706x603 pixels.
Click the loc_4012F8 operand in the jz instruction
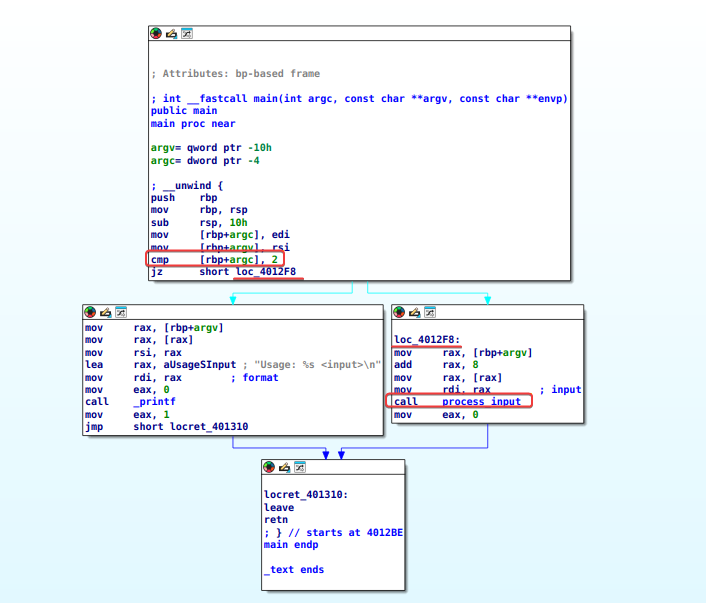point(266,272)
